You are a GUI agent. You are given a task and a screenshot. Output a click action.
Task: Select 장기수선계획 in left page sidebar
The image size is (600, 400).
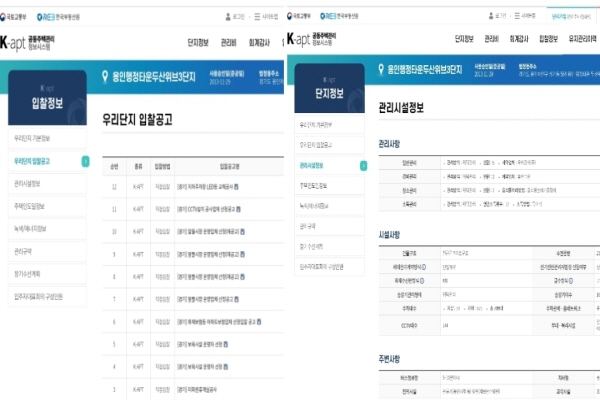coord(47,274)
